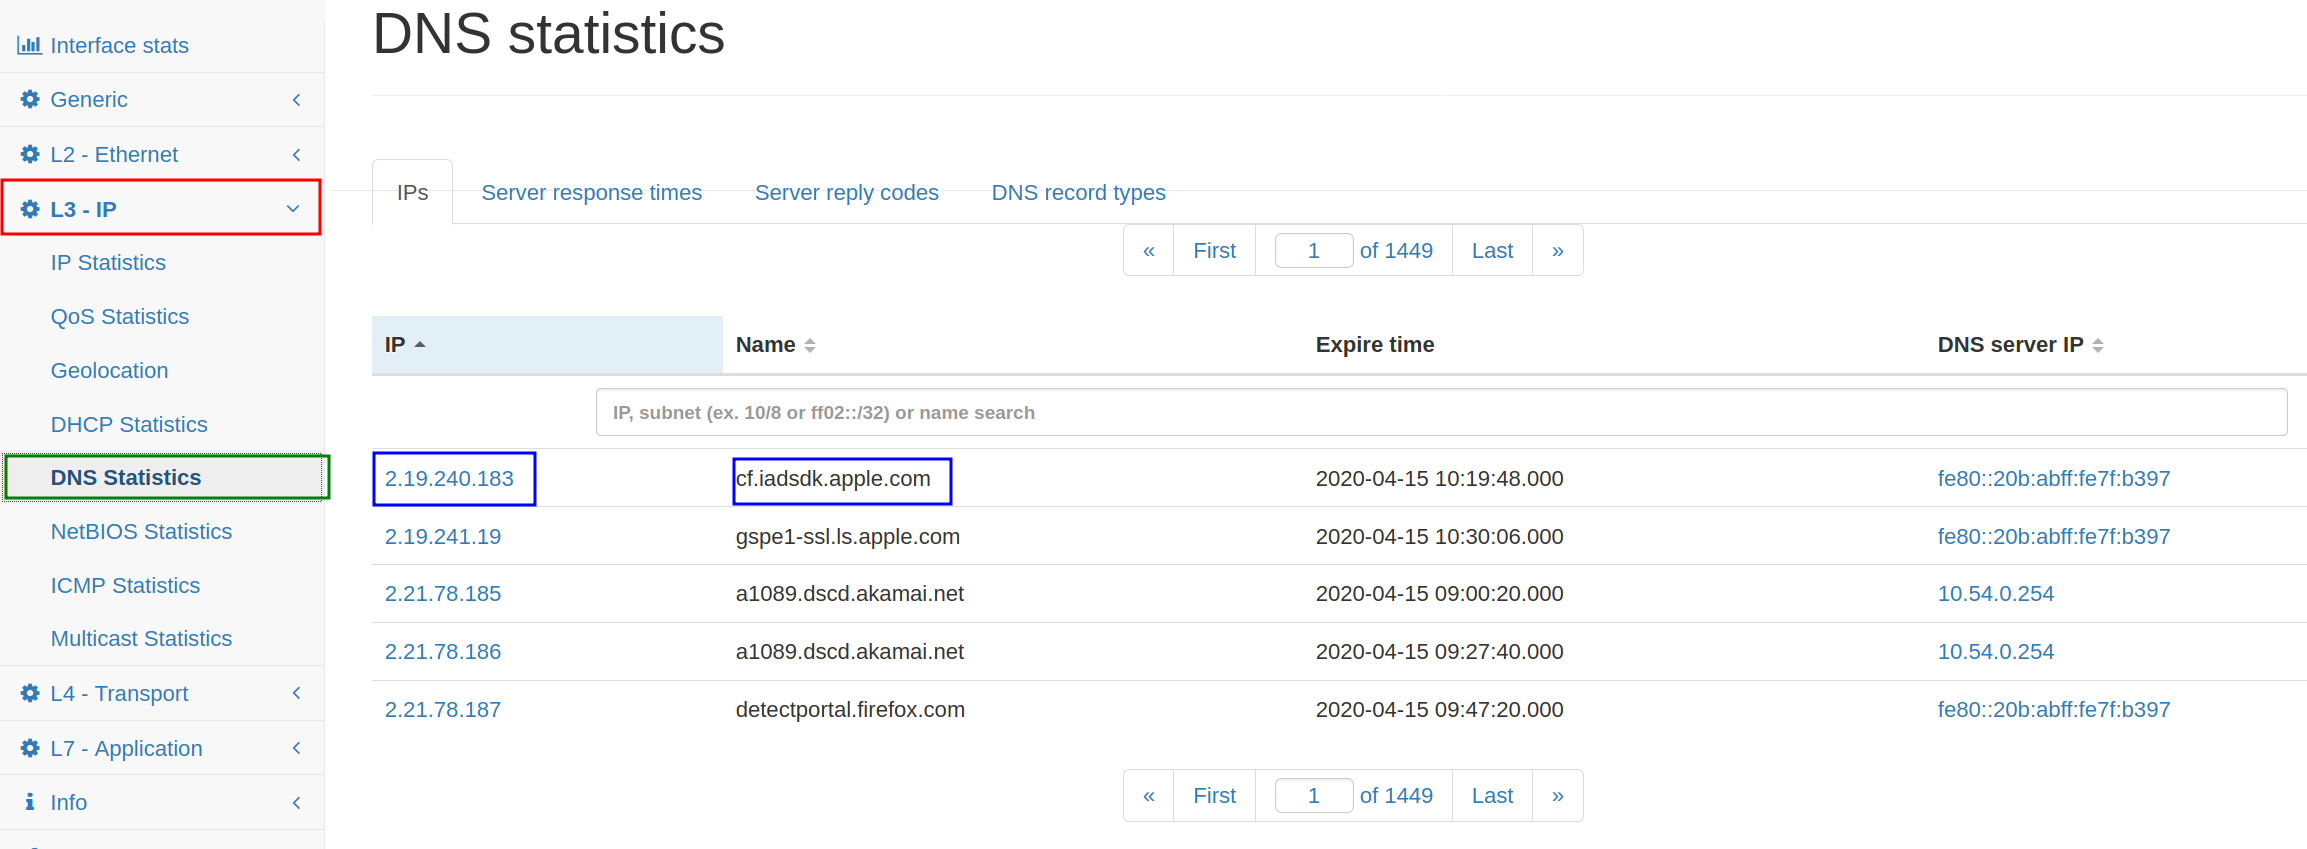The height and width of the screenshot is (849, 2307).
Task: Open DHCP Statistics in sidebar
Action: click(x=129, y=424)
